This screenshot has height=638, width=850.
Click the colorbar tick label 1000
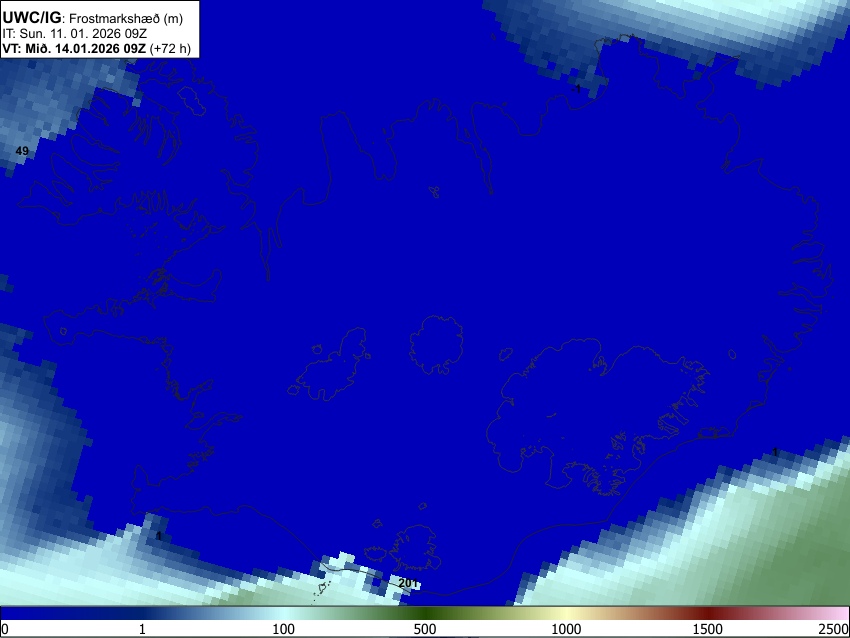coord(566,629)
